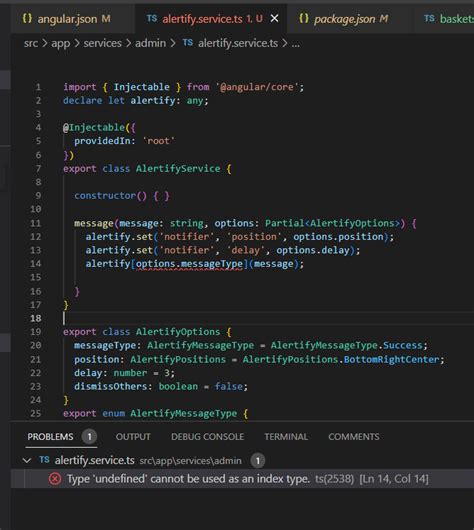Click 'AlertifyOptions' class name on line 19
The width and height of the screenshot is (474, 530).
pyautogui.click(x=178, y=332)
